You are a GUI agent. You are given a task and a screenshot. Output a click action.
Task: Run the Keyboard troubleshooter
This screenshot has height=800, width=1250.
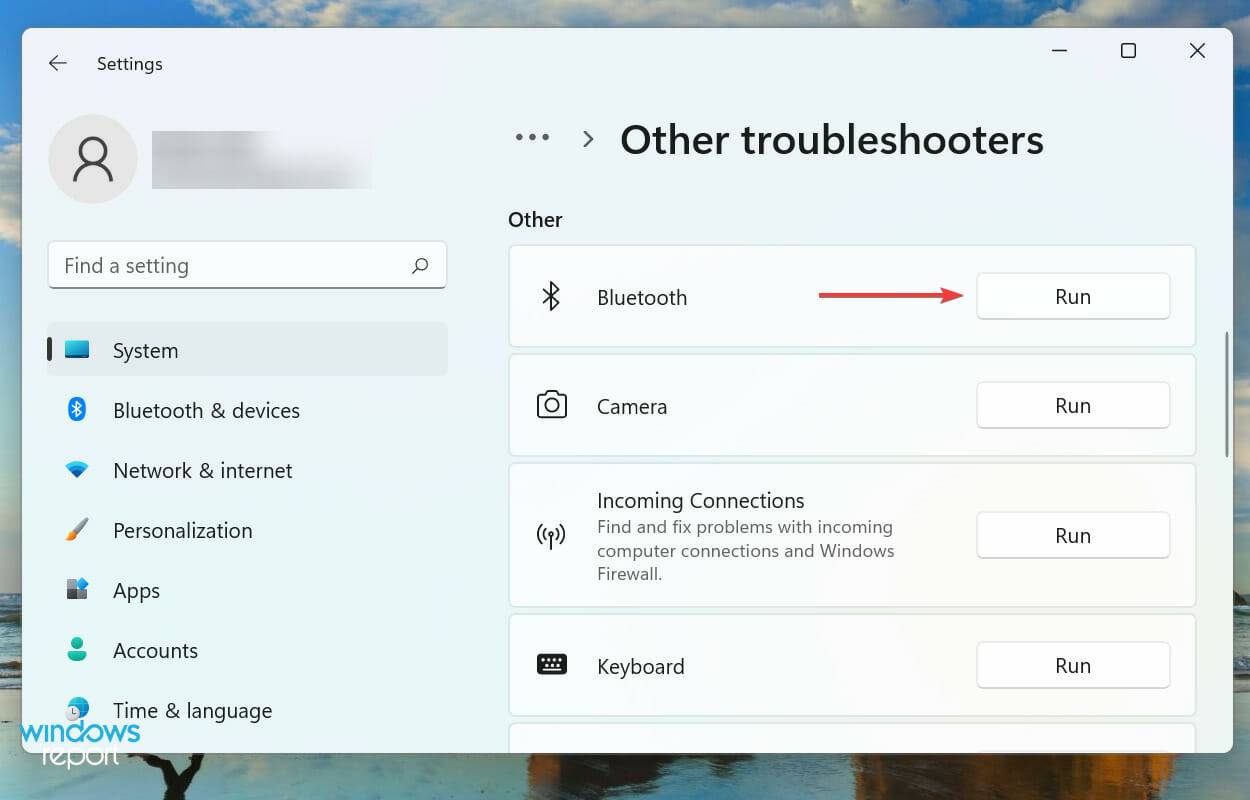1072,665
